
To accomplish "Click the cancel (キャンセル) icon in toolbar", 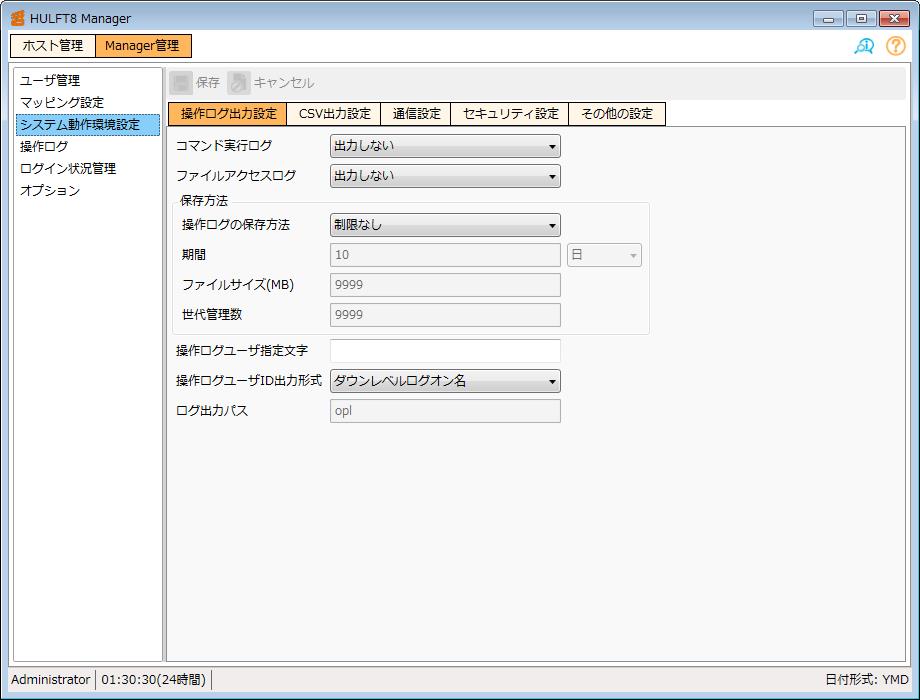I will pos(239,83).
